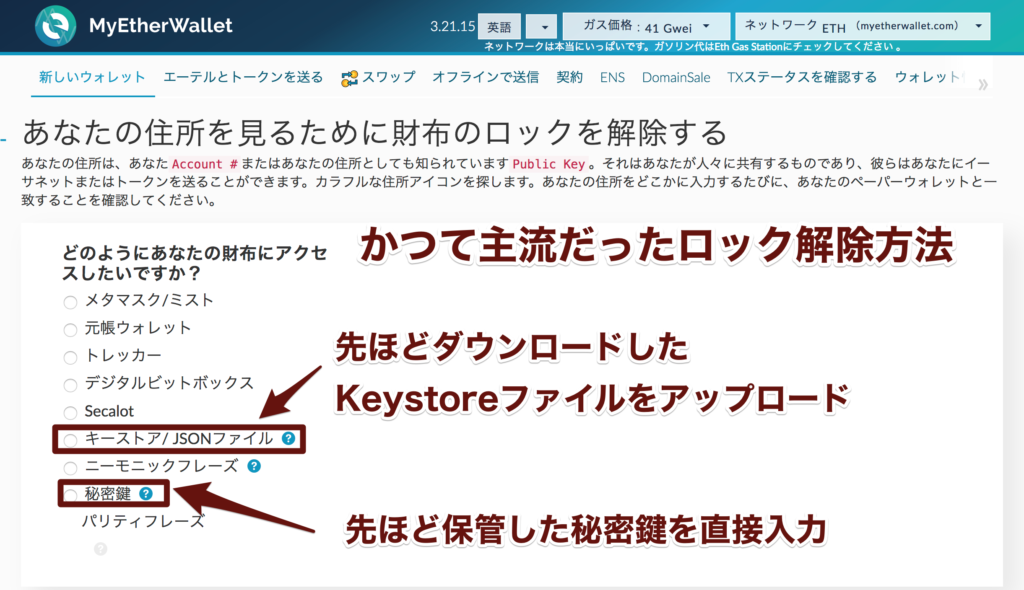This screenshot has width=1024, height=590.
Task: Choose the デジタルビットボックス radio option
Action: click(71, 385)
